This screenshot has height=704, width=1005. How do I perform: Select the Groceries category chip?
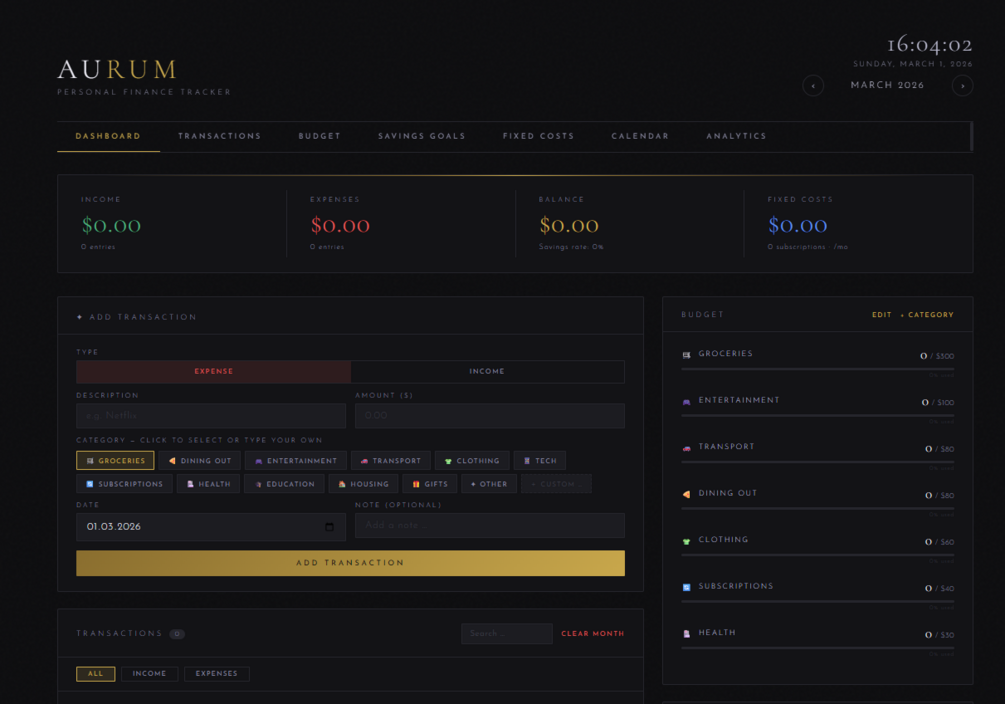tap(115, 460)
